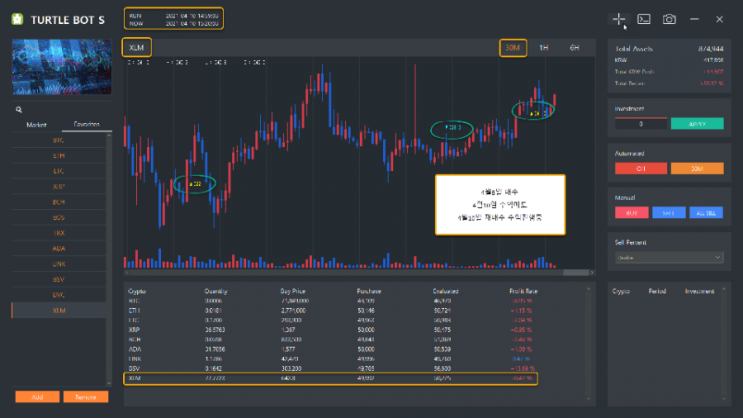The height and width of the screenshot is (418, 743).
Task: Switch to the Favorites tab
Action: pos(87,124)
